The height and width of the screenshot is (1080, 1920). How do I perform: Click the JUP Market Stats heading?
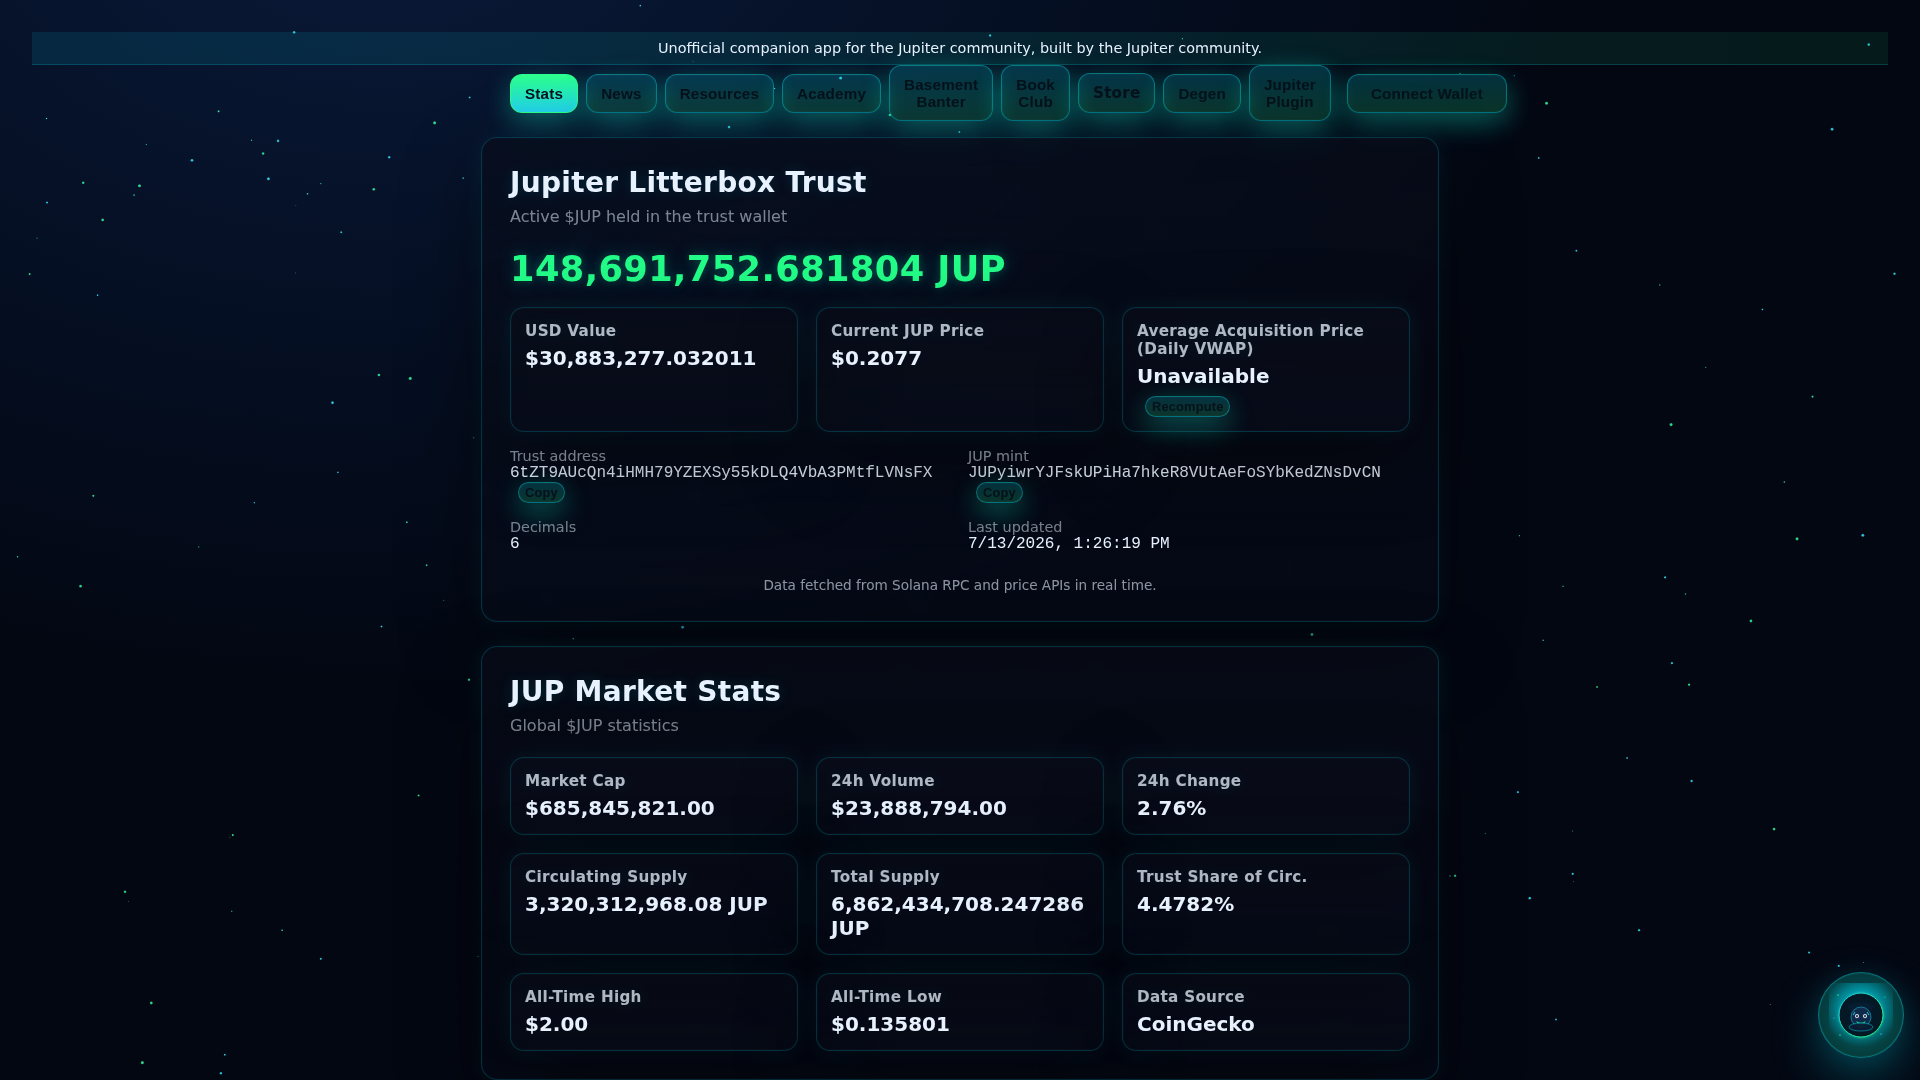(645, 691)
